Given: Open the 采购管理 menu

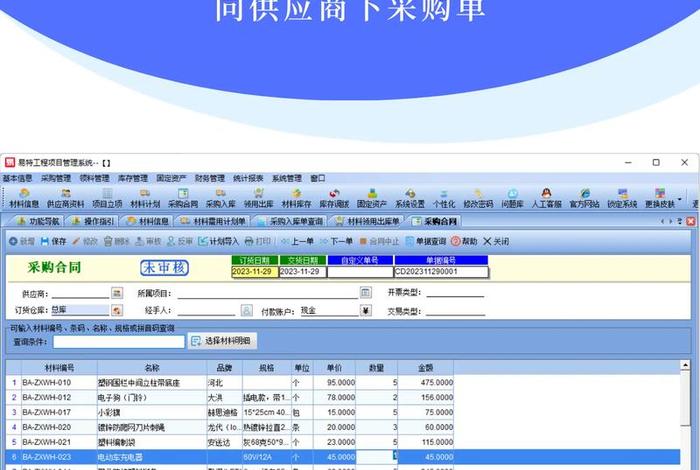Looking at the screenshot, I should click(x=56, y=178).
